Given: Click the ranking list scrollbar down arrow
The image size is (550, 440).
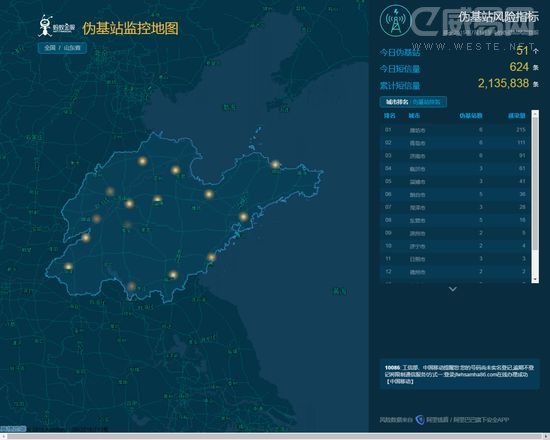Looking at the screenshot, I should (x=535, y=279).
